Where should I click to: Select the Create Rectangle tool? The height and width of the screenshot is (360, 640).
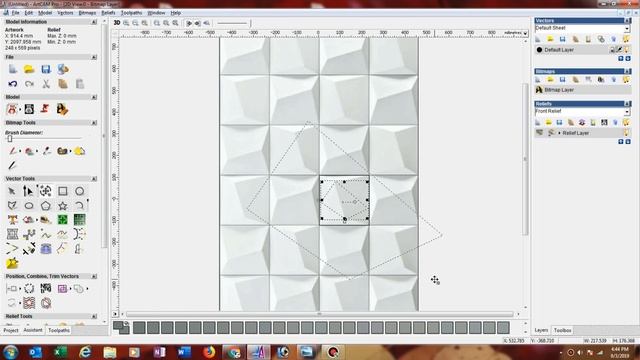coord(62,191)
